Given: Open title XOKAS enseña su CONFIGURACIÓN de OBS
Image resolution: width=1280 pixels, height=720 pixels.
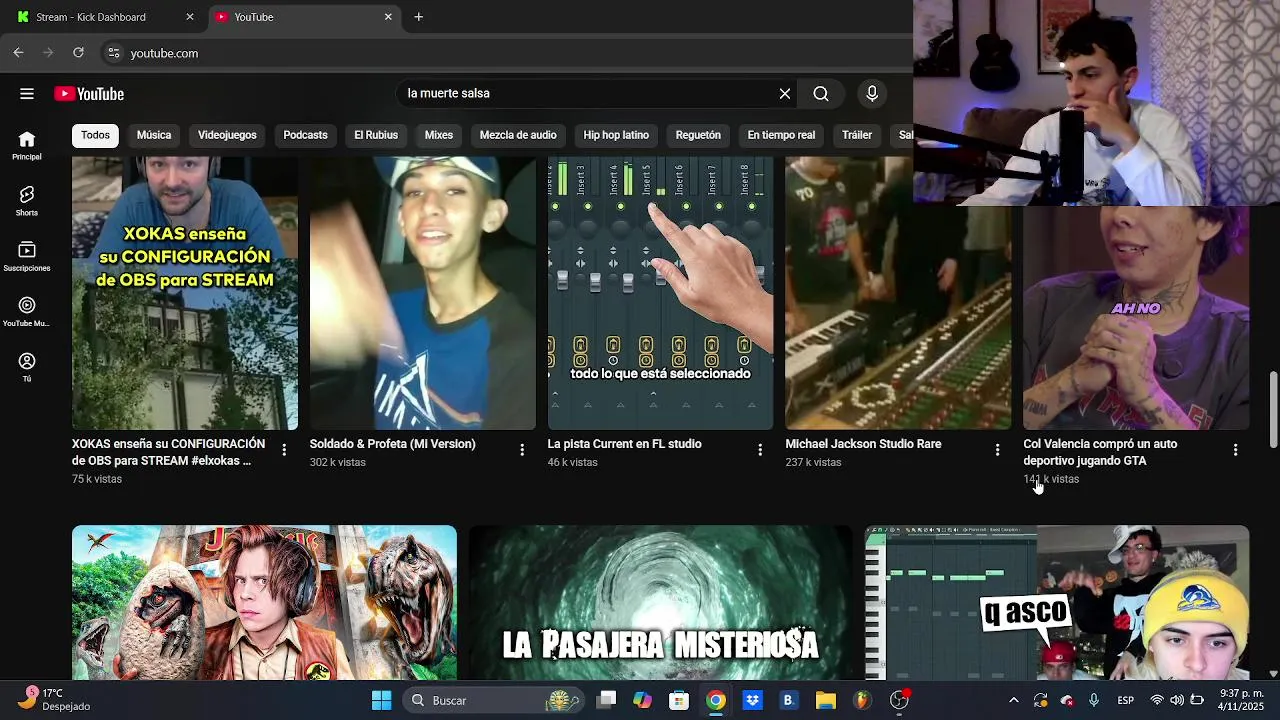Looking at the screenshot, I should click(168, 452).
